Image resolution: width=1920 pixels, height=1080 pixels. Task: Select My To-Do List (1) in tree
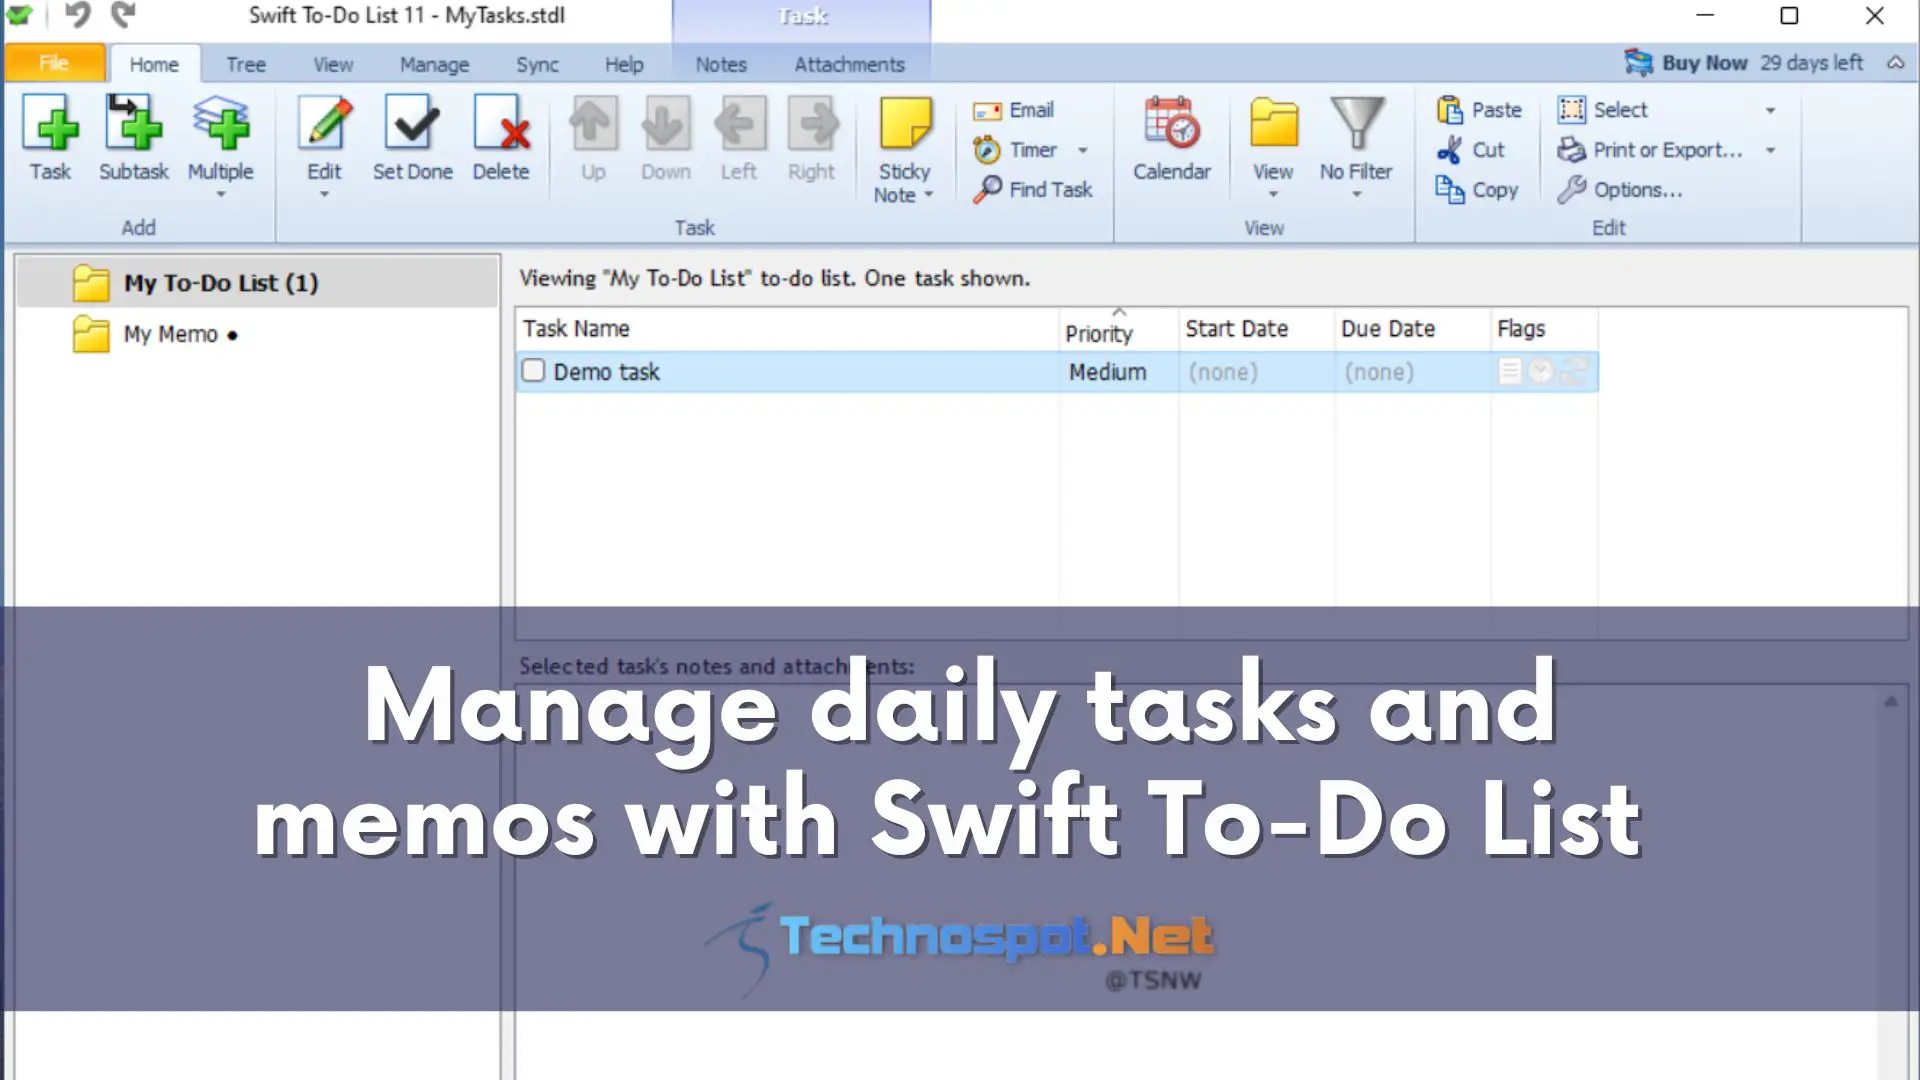click(x=258, y=283)
